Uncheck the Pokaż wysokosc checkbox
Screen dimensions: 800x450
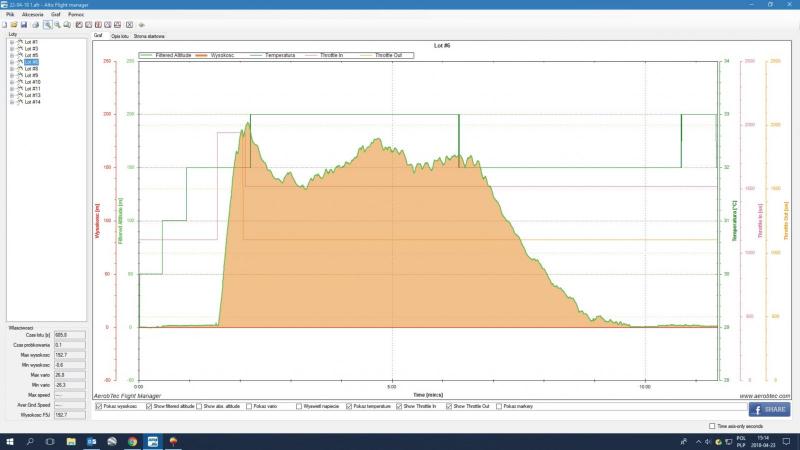pyautogui.click(x=98, y=406)
